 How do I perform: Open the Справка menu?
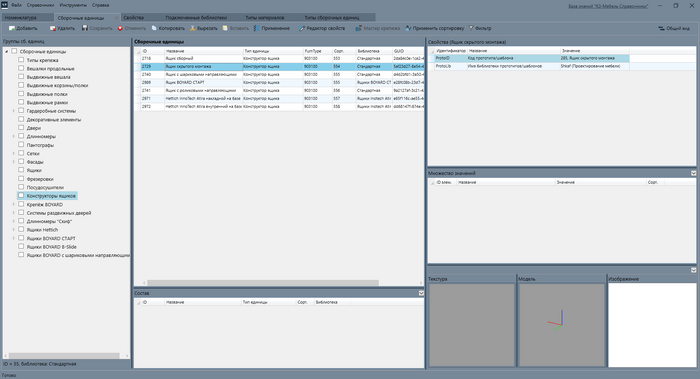[100, 5]
